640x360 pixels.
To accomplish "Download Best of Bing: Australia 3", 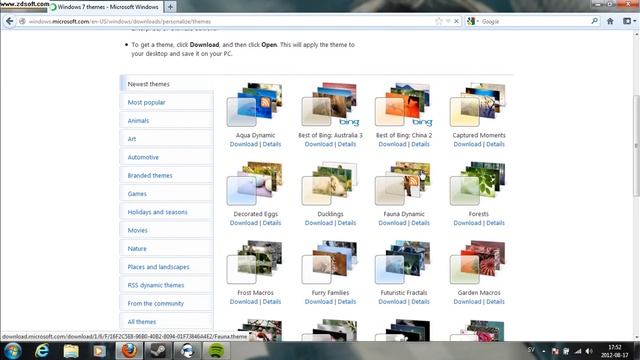I will tap(319, 144).
